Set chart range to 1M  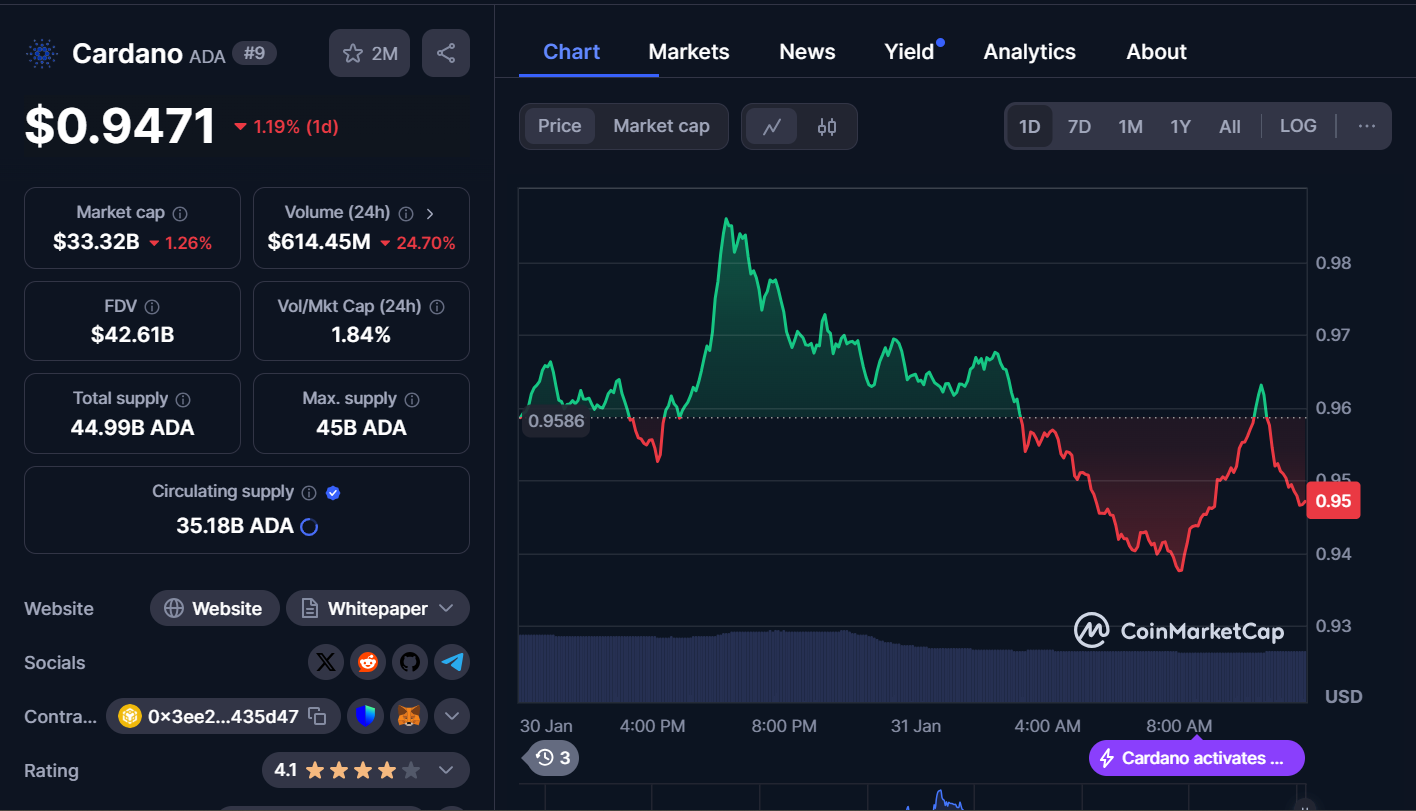[1131, 127]
